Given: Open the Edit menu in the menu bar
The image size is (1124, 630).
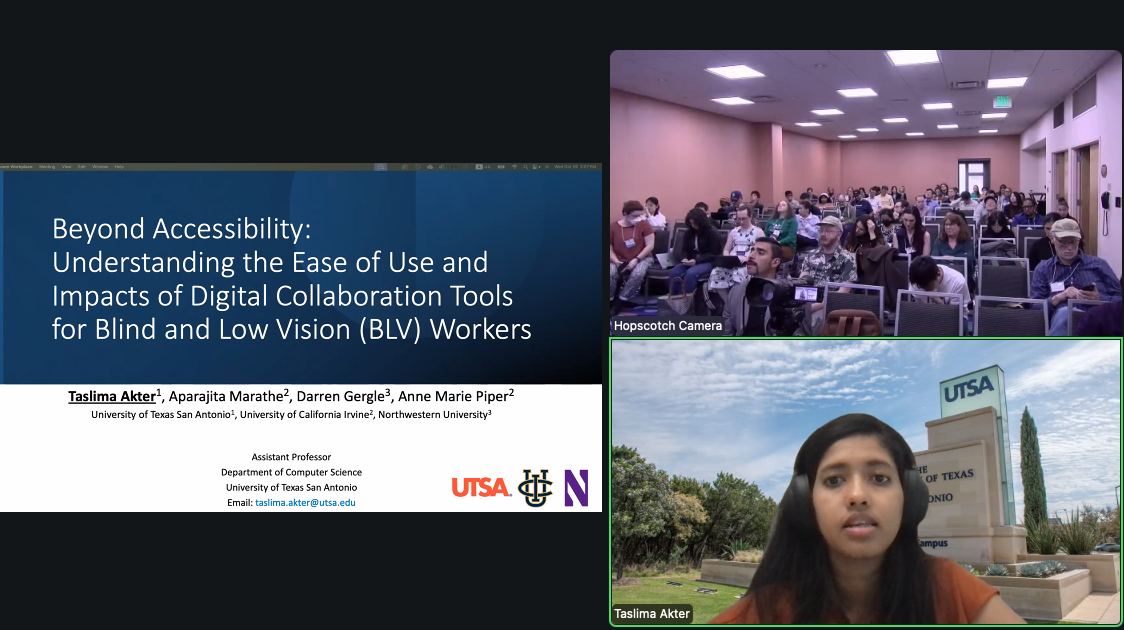Looking at the screenshot, I should (82, 167).
